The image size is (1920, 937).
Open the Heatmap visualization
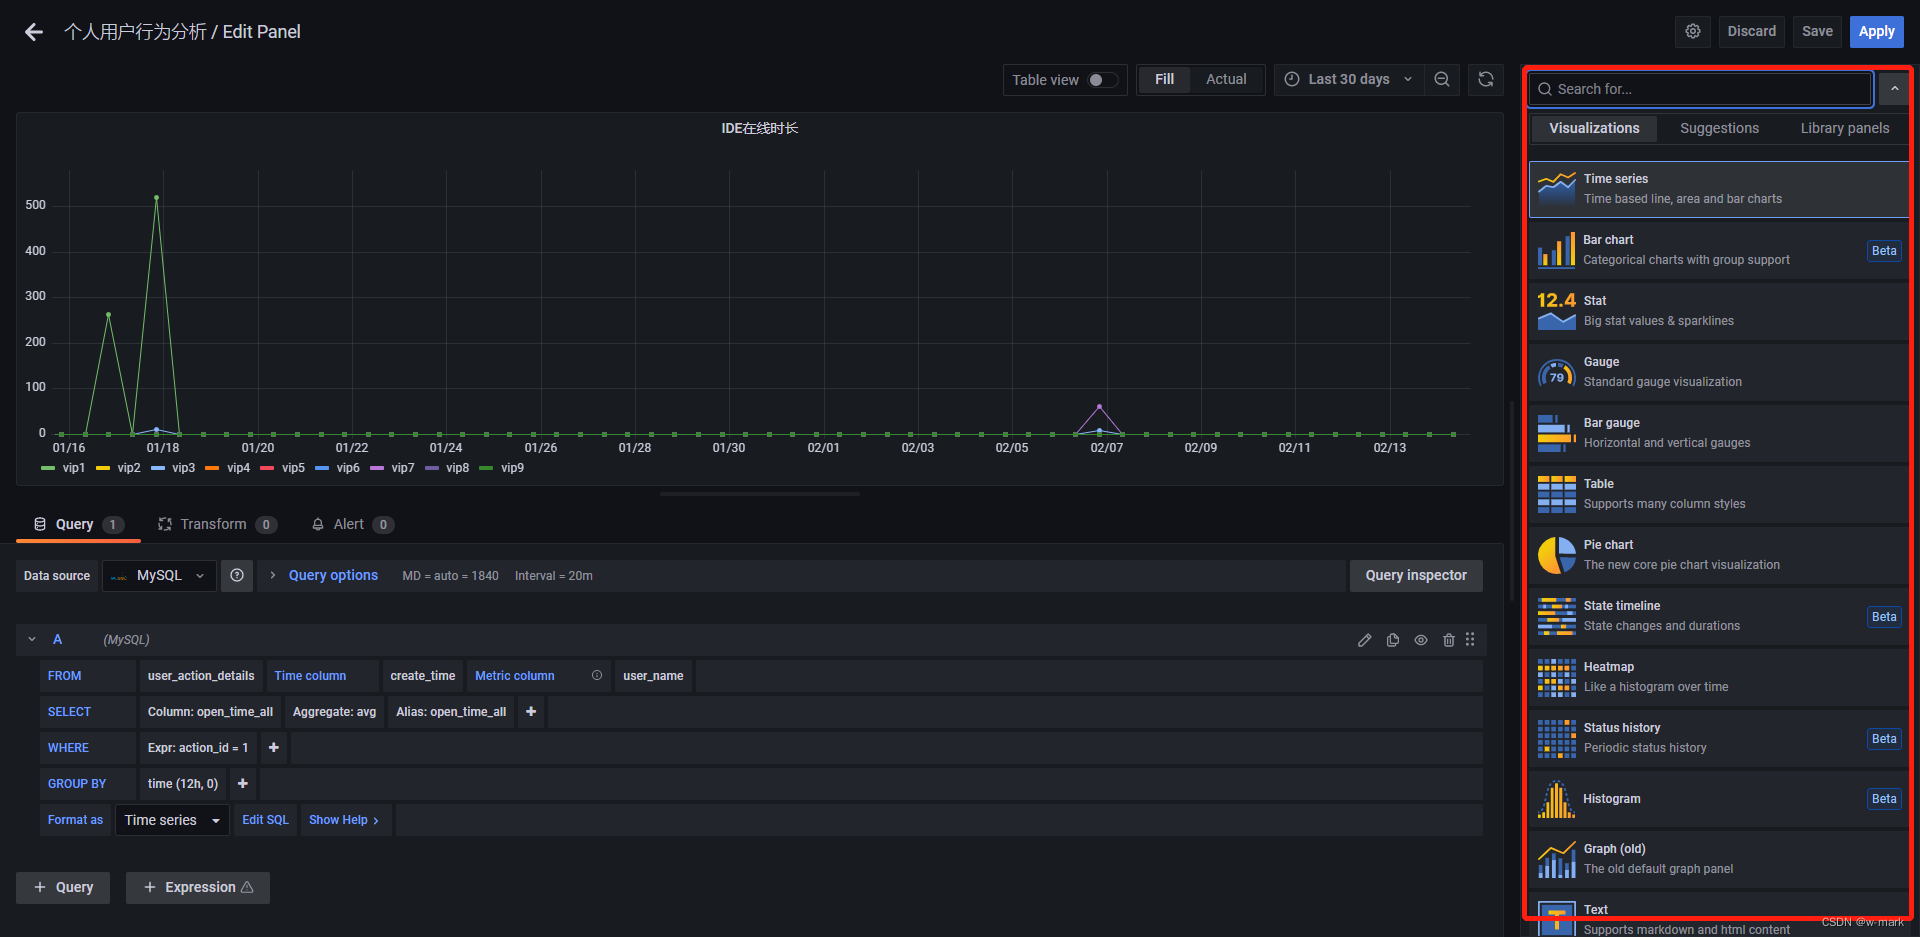pos(1700,677)
